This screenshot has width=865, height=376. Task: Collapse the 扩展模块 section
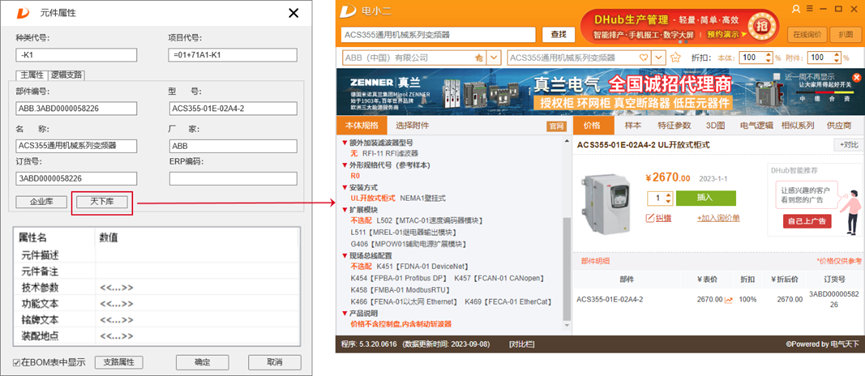click(x=345, y=210)
